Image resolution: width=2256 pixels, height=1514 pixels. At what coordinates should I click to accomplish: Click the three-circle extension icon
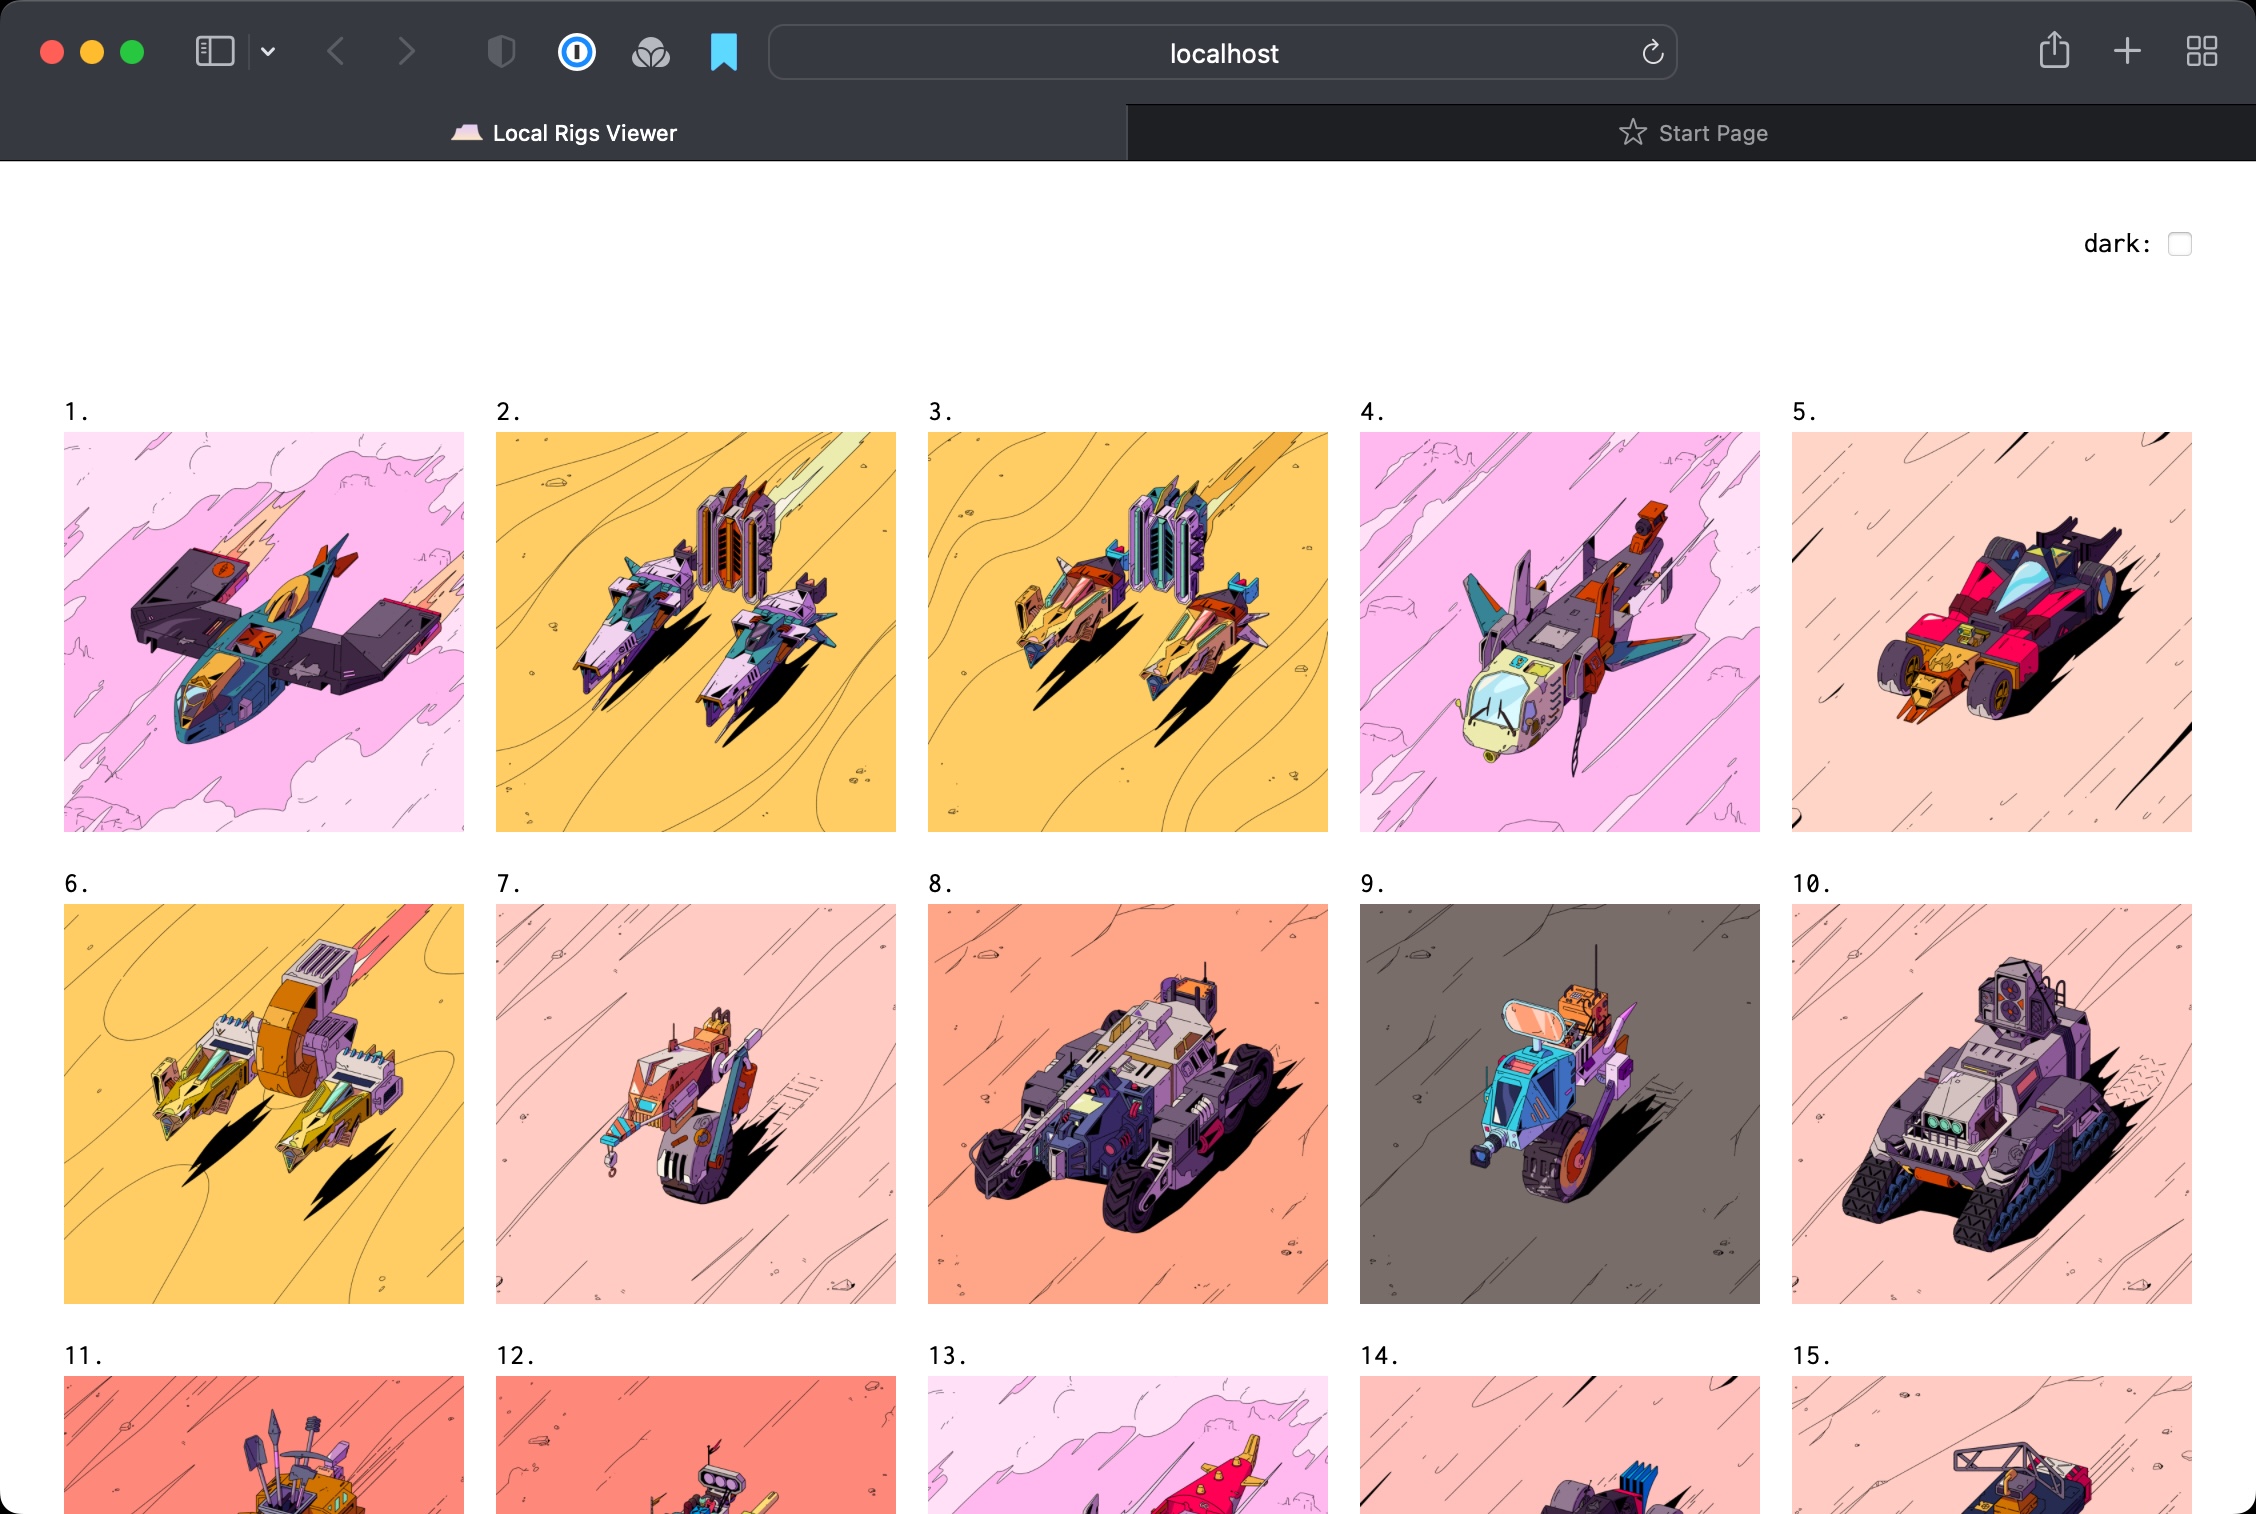(650, 52)
